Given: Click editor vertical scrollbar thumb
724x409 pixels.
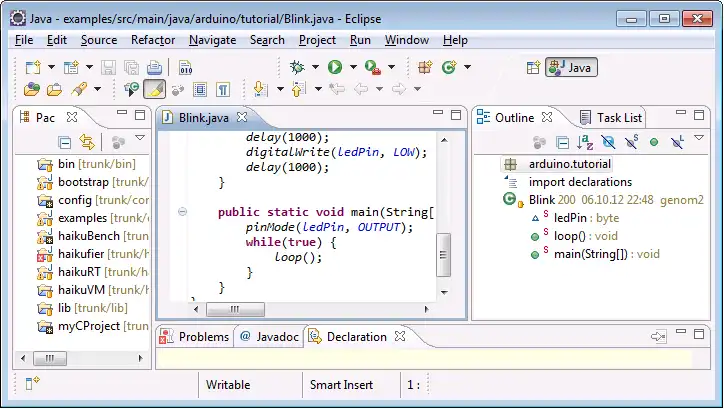Looking at the screenshot, I should point(444,254).
